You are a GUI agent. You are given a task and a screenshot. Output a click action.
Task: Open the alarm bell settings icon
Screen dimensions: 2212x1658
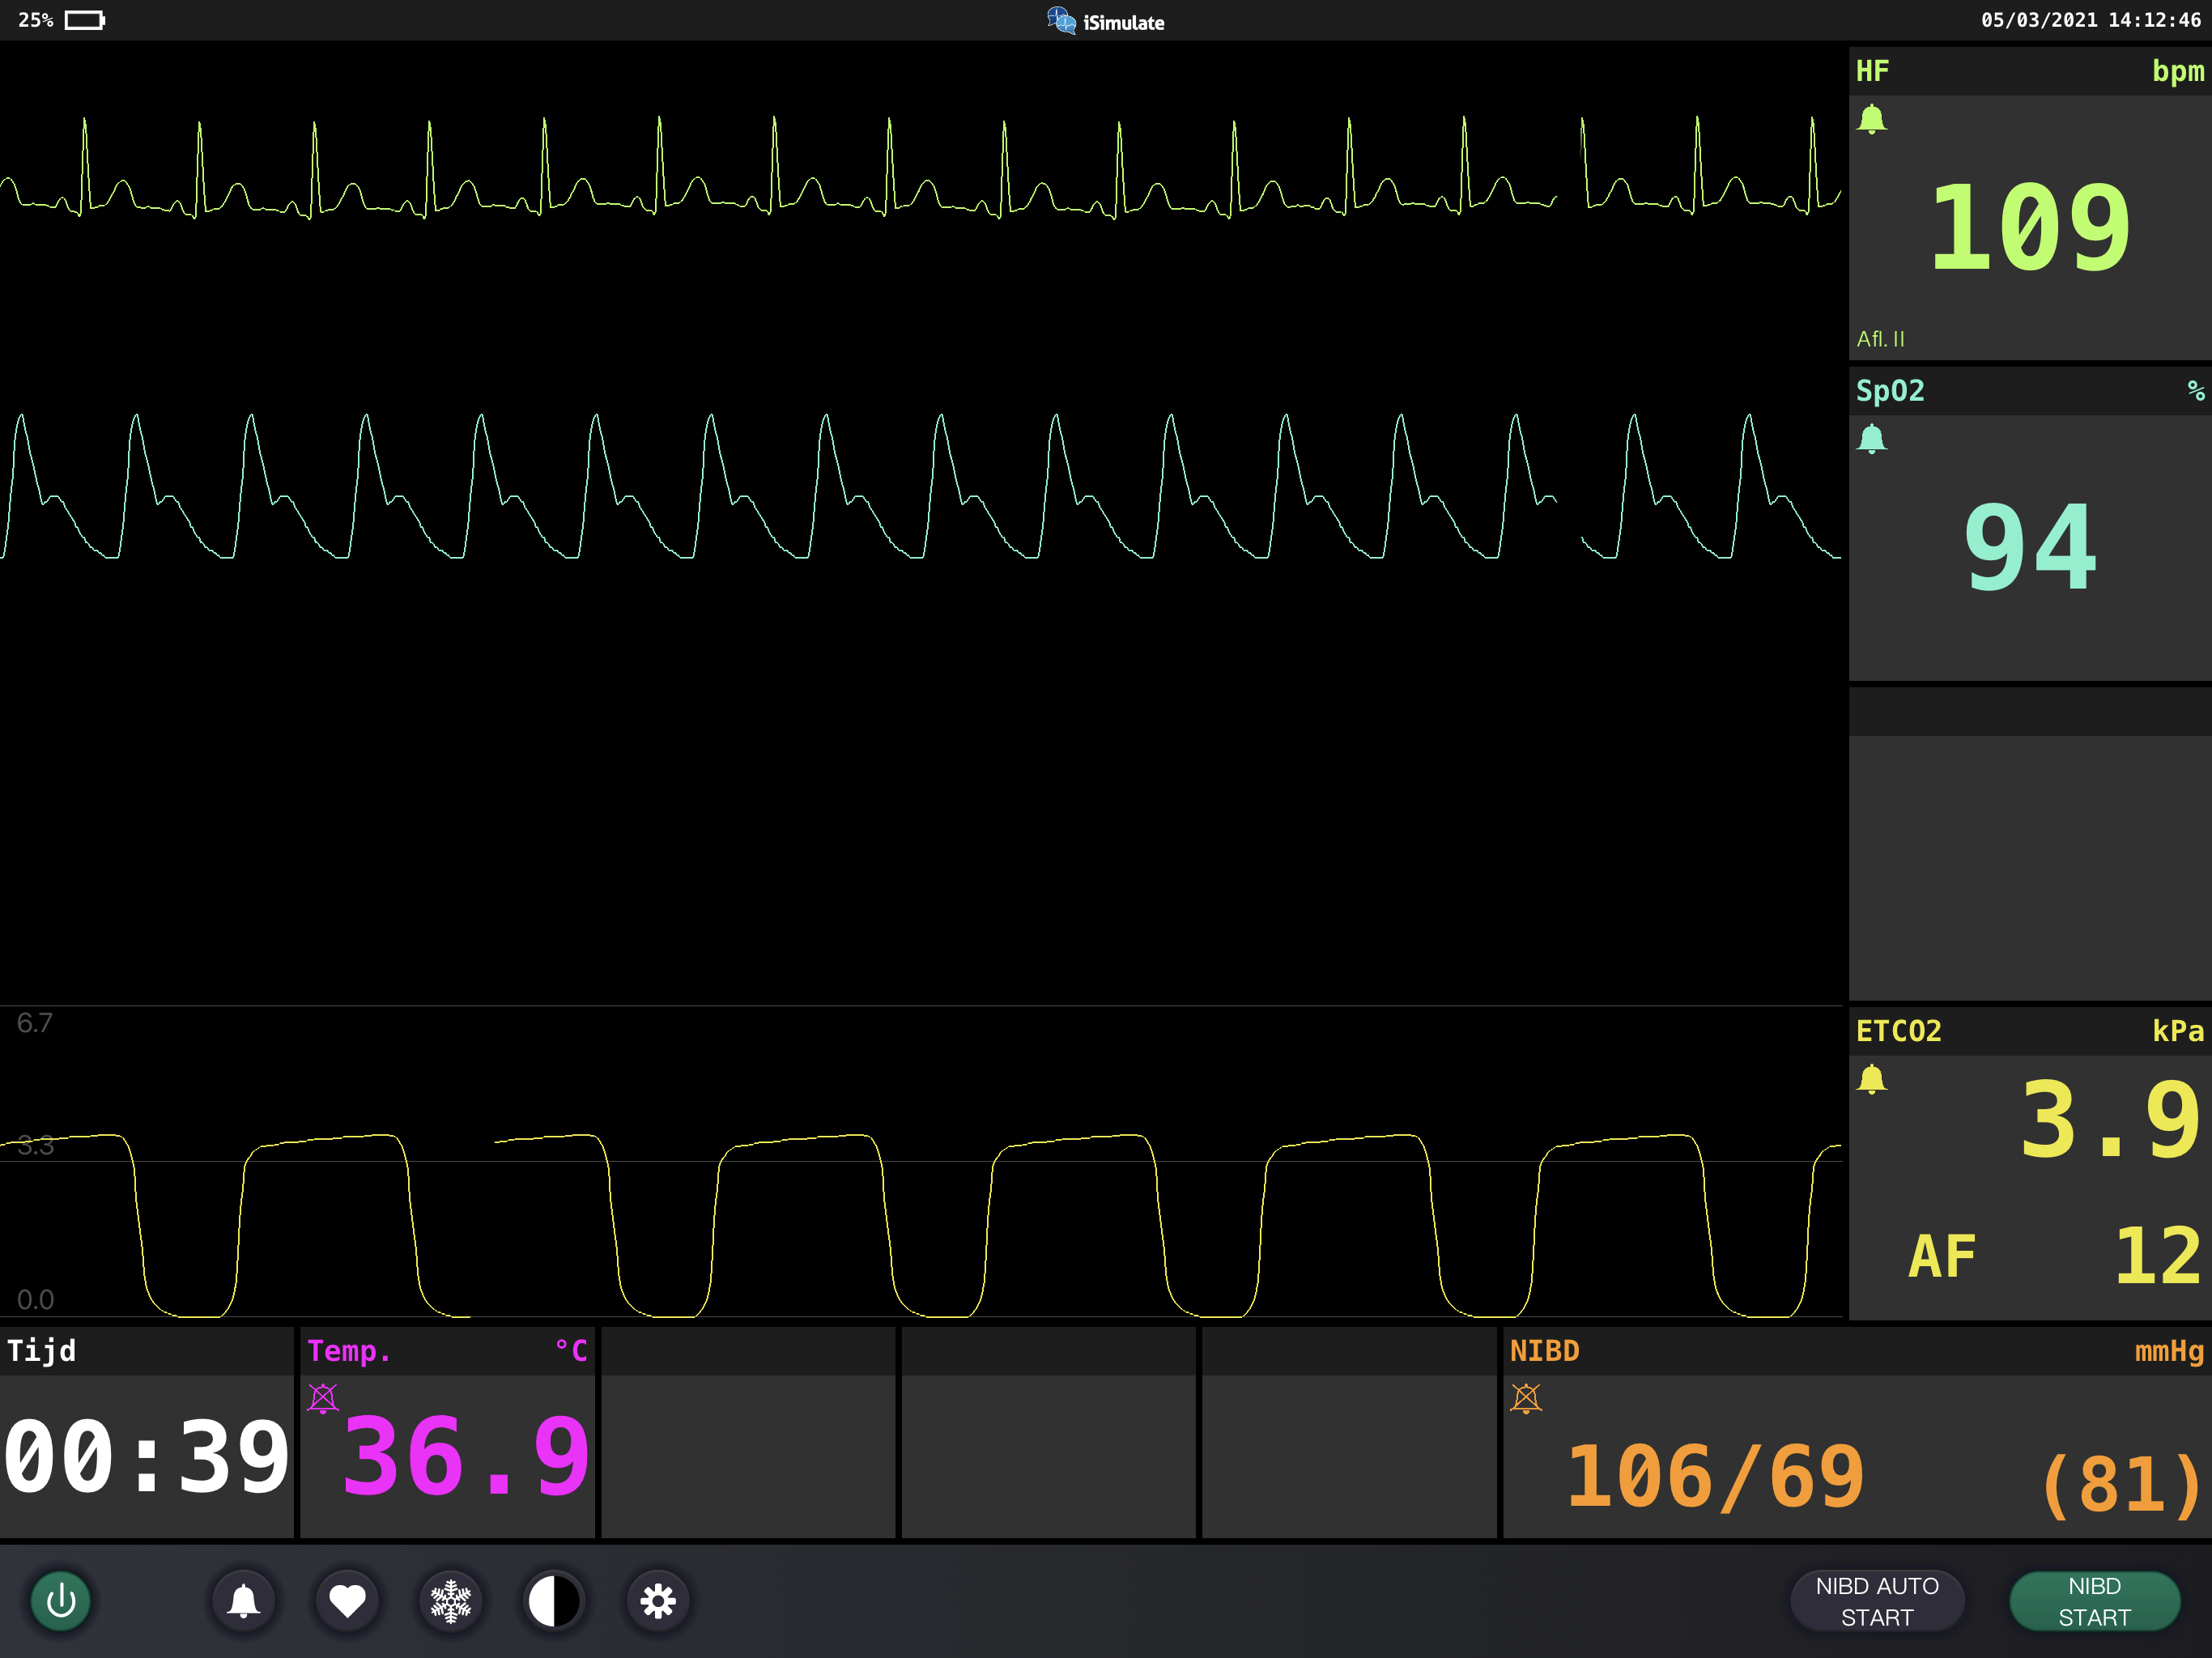click(244, 1601)
